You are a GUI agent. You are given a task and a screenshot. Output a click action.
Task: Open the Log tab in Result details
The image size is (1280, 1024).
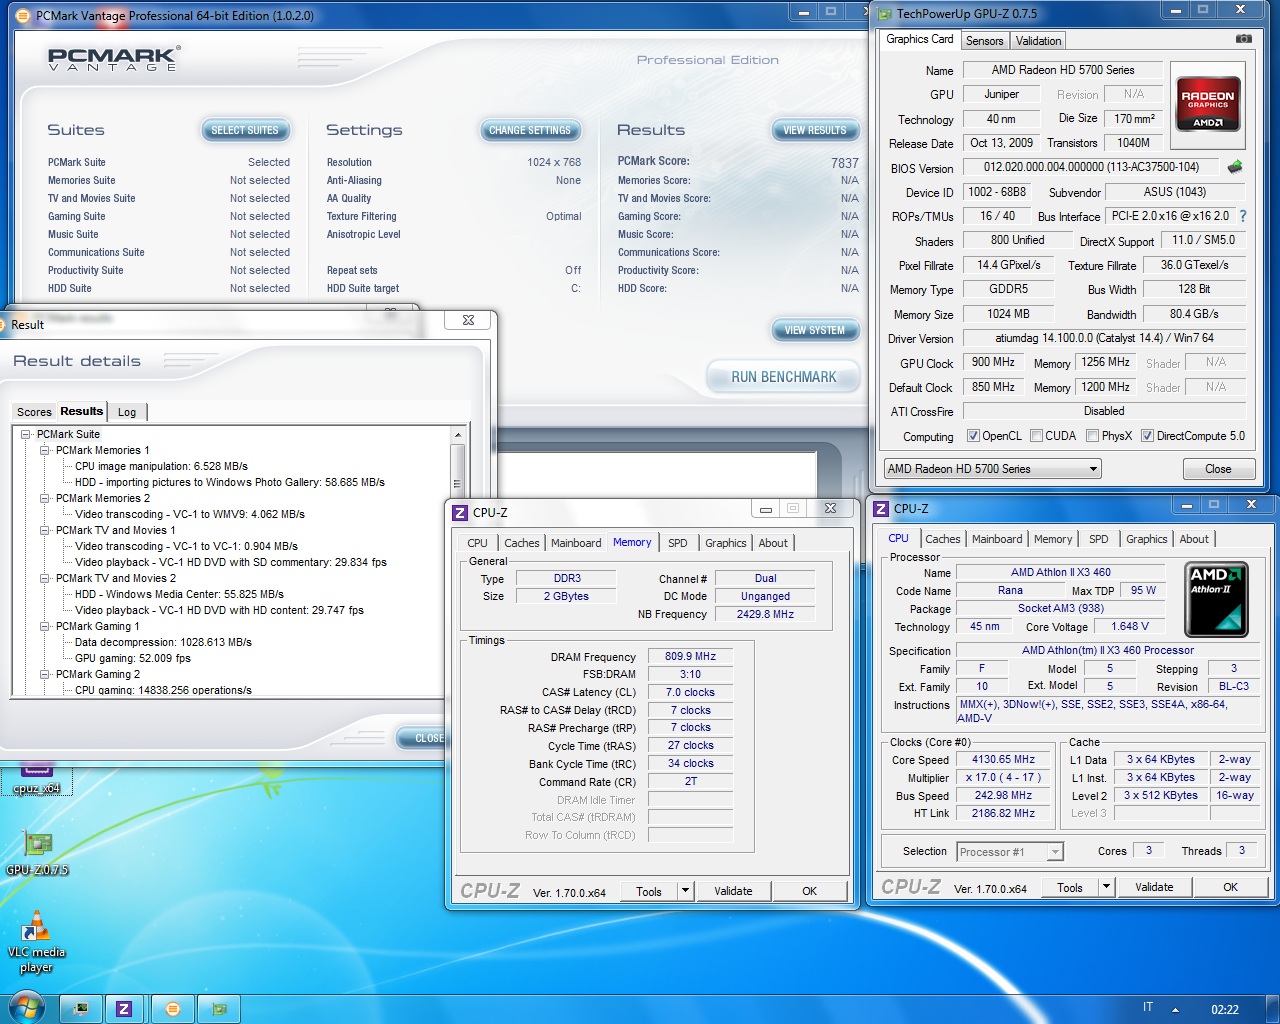[127, 412]
